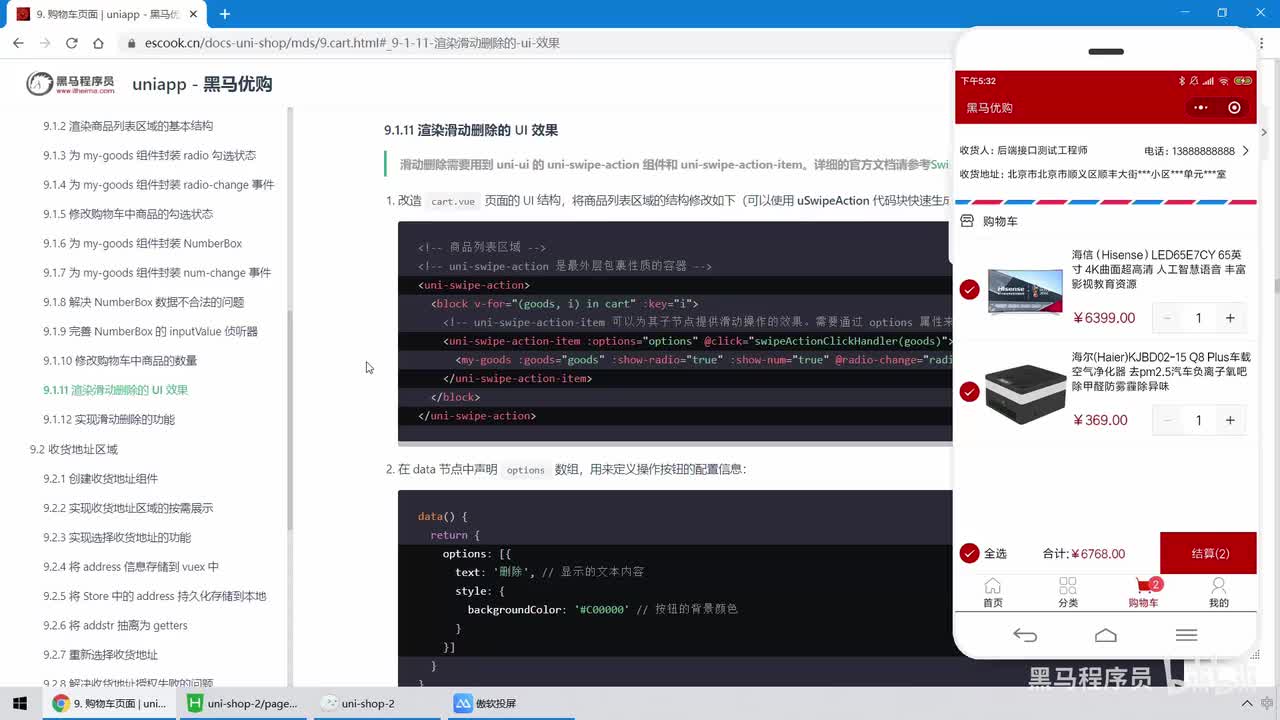
Task: Switch to 我的 tab
Action: [x=1218, y=592]
